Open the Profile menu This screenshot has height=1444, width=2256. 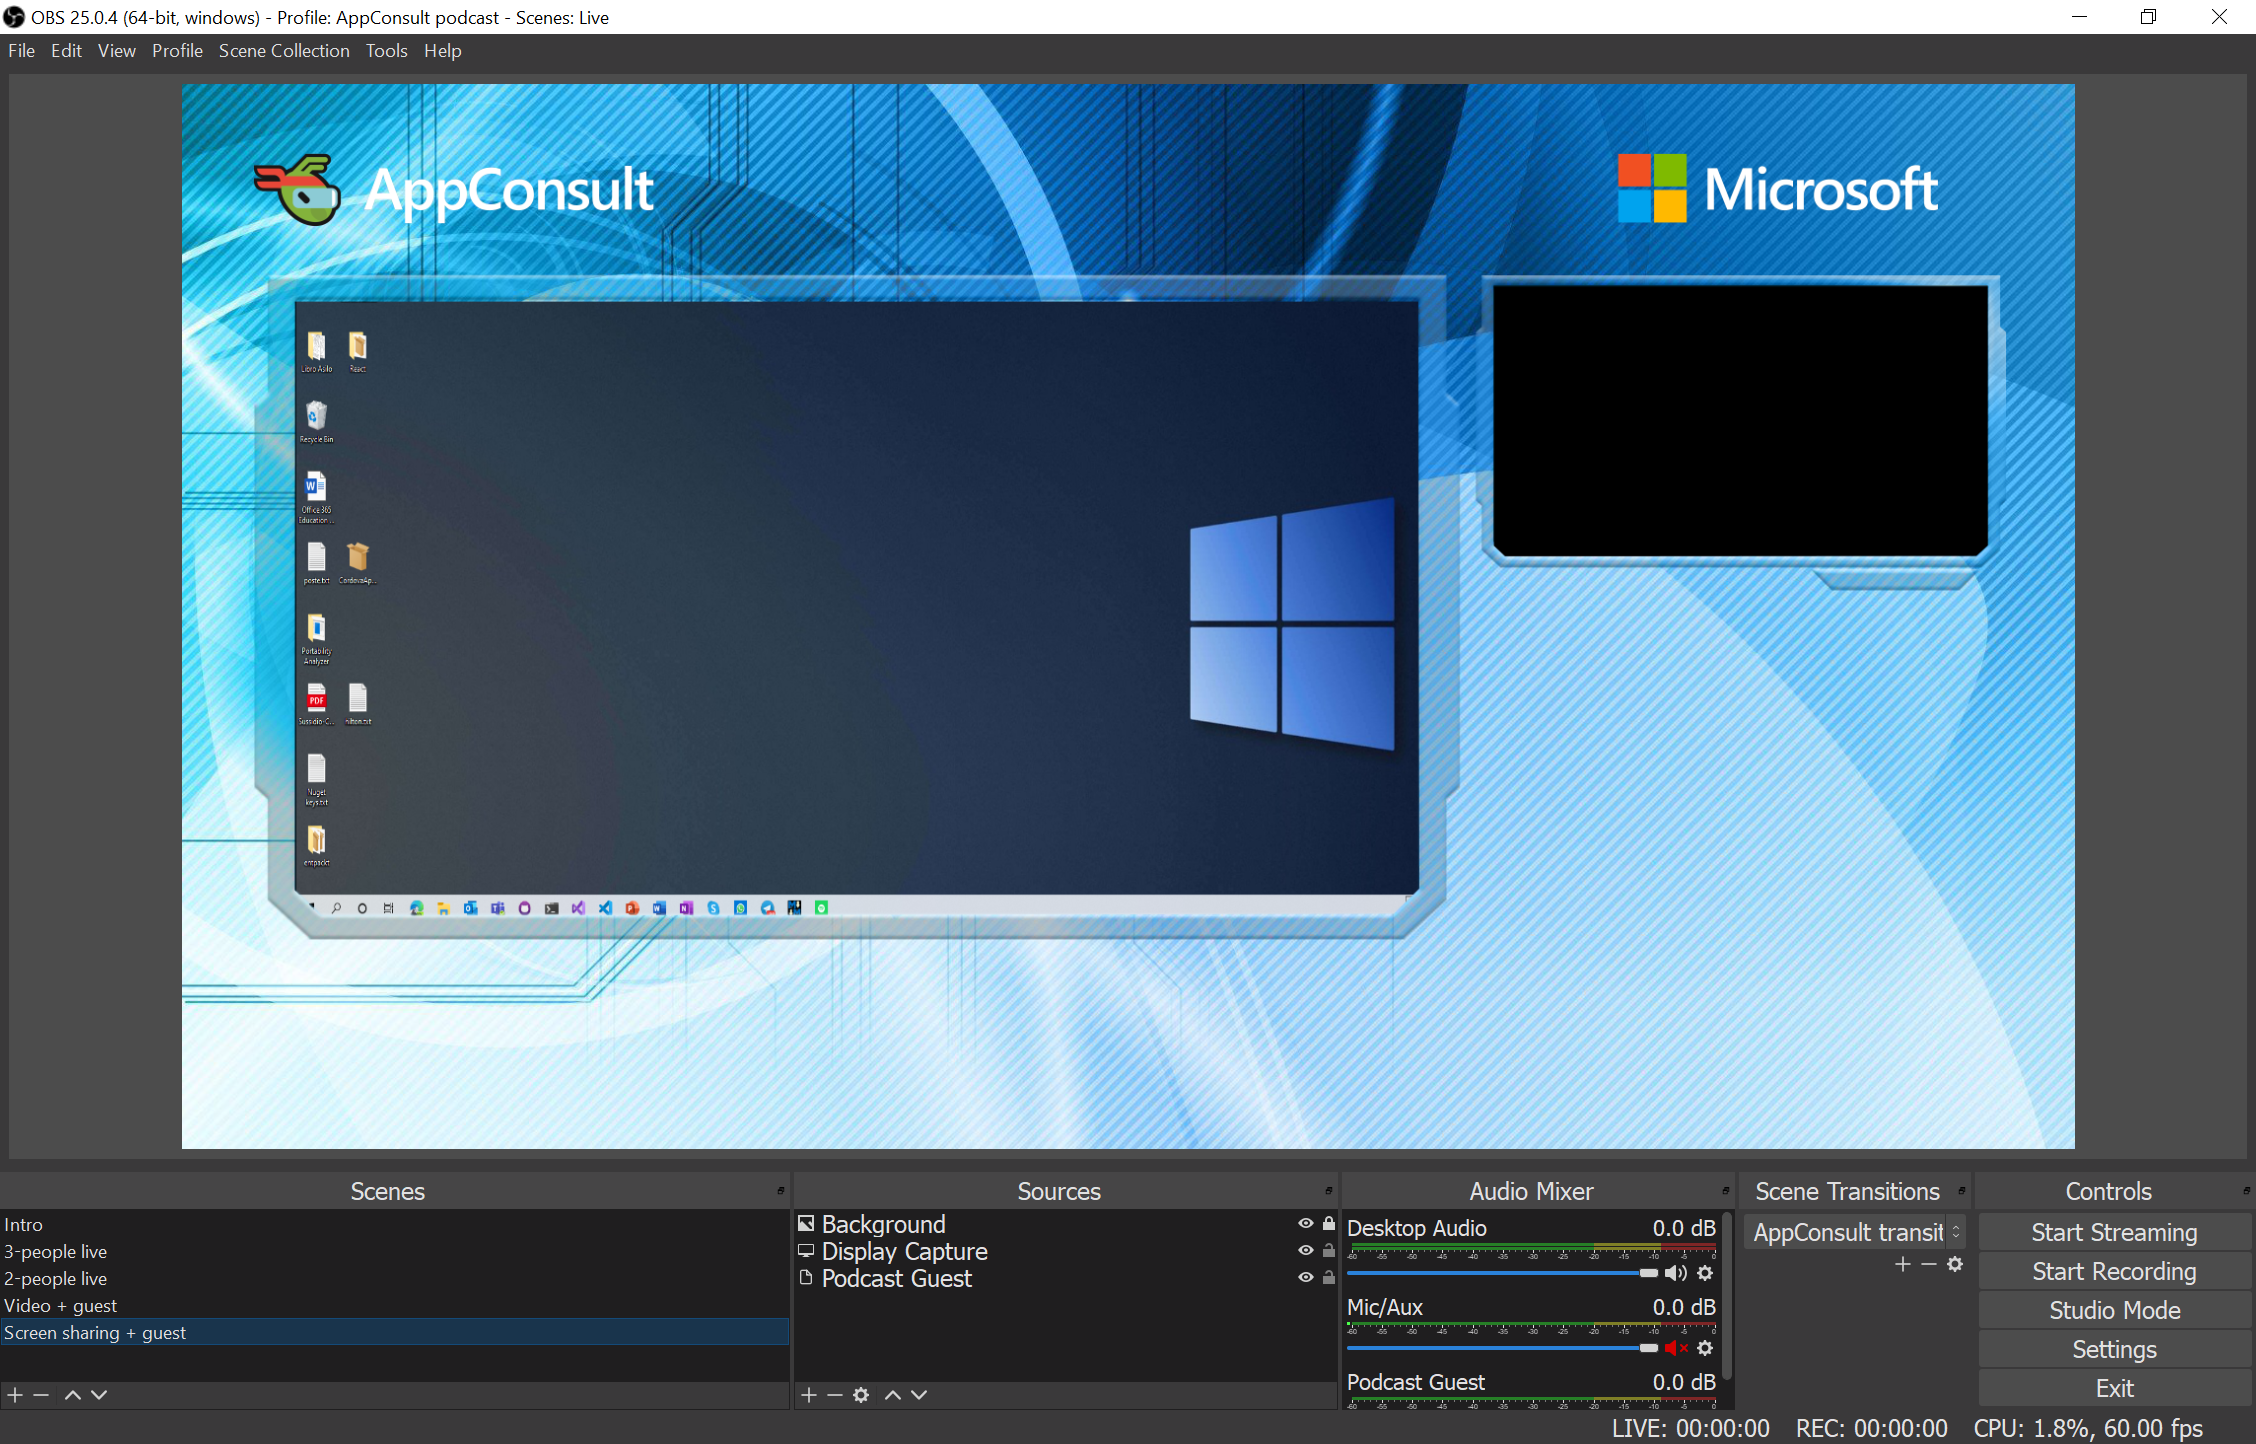[x=174, y=51]
